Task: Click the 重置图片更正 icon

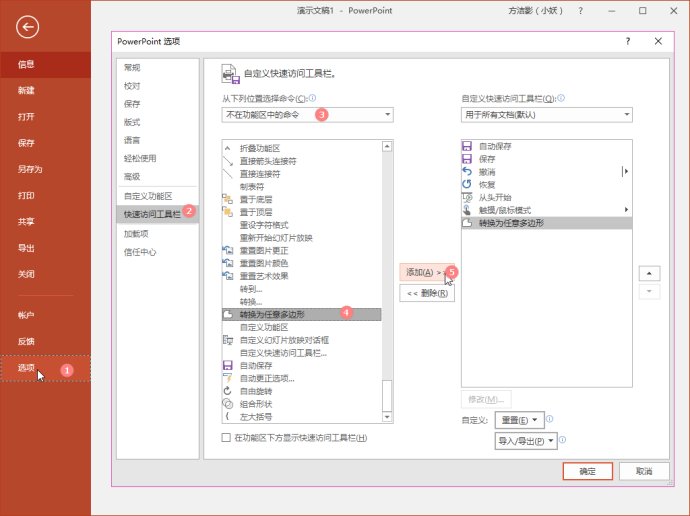Action: (x=228, y=250)
